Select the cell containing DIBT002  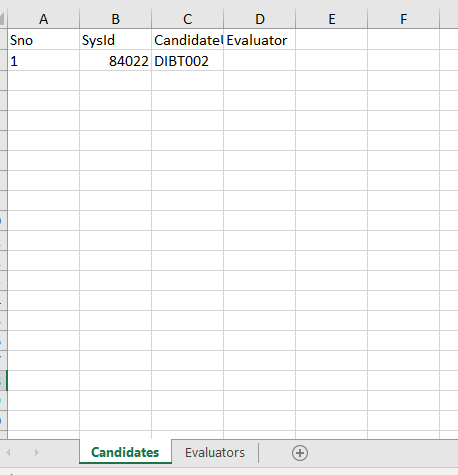[x=187, y=61]
